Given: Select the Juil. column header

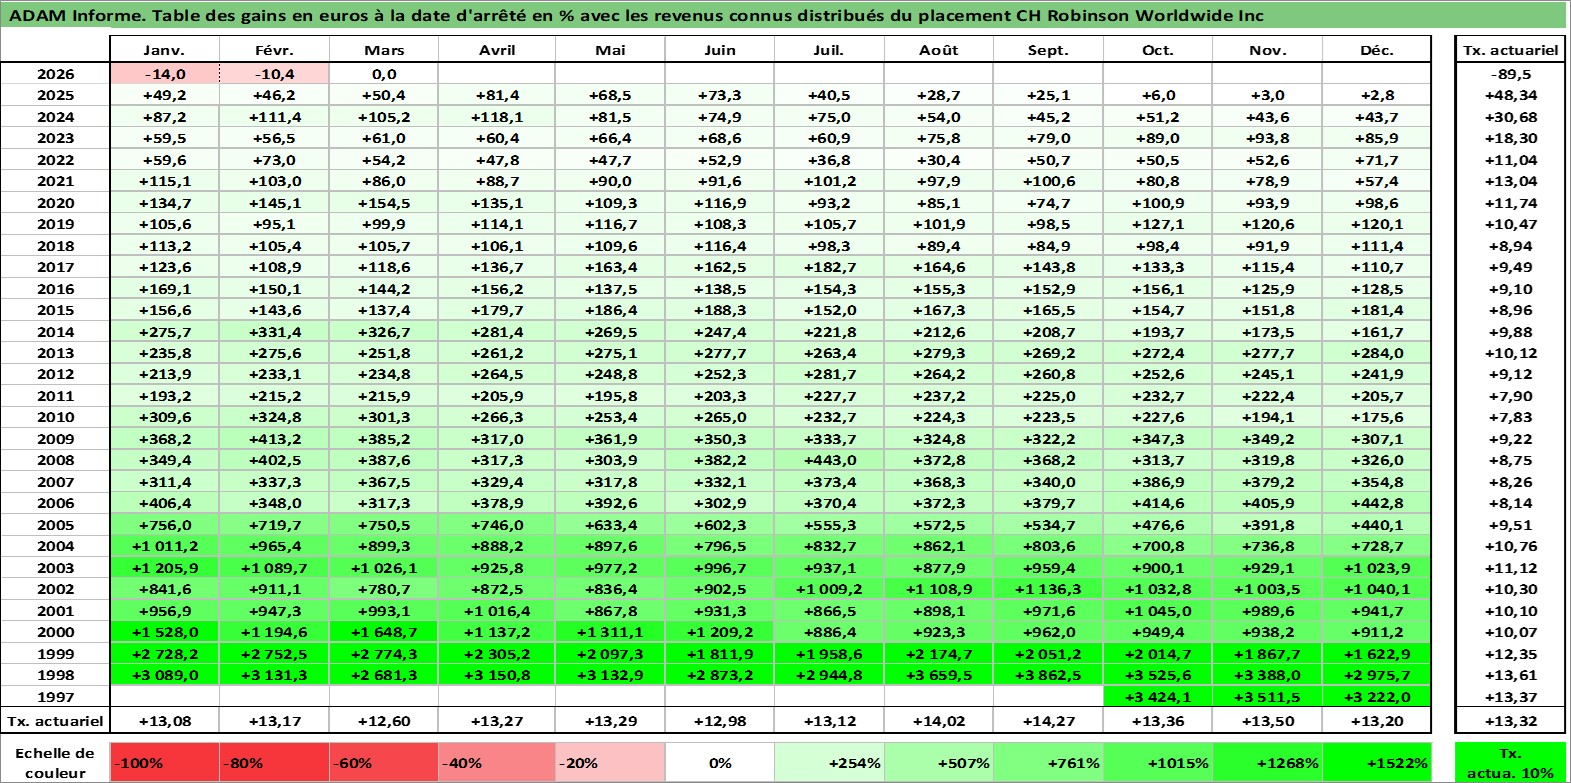Looking at the screenshot, I should [x=829, y=50].
